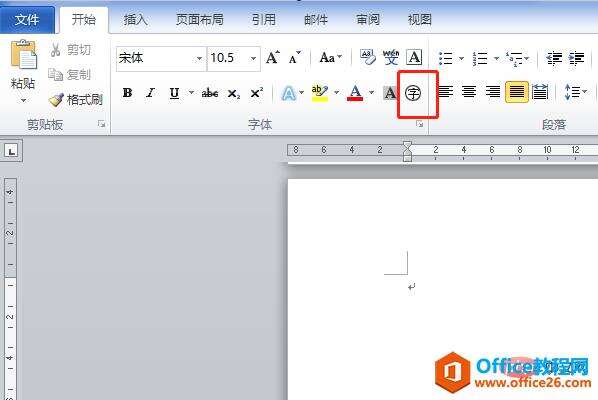Click the Character Shading icon
This screenshot has height=400, width=598.
pyautogui.click(x=390, y=93)
